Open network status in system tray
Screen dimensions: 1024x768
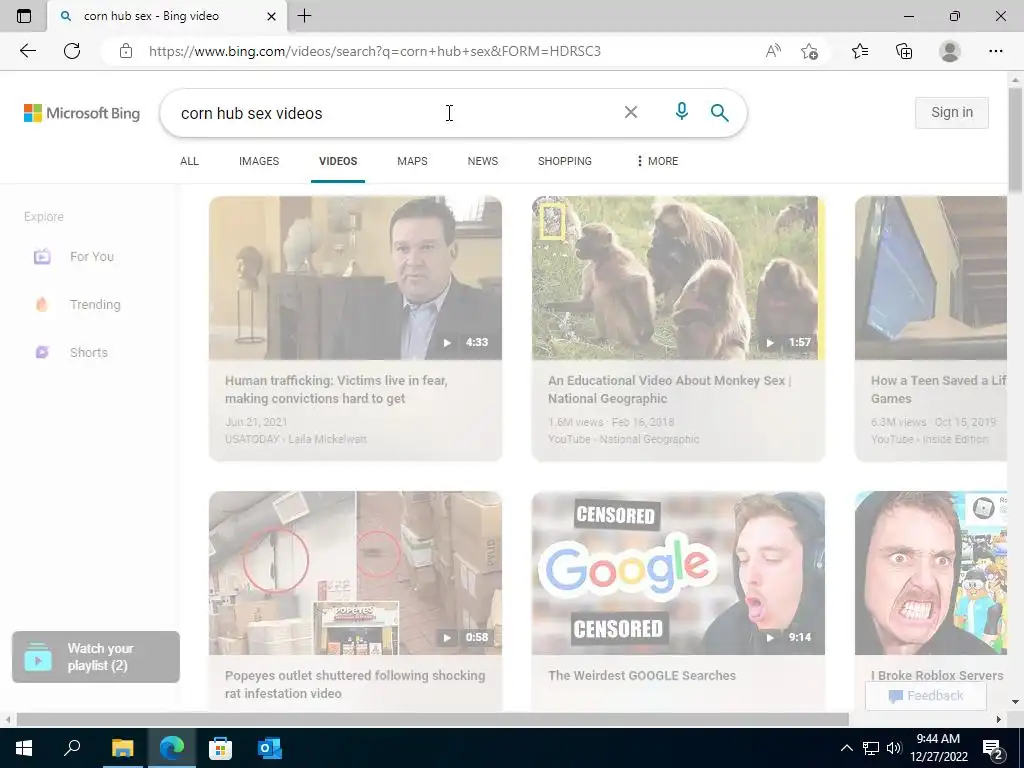click(x=871, y=748)
